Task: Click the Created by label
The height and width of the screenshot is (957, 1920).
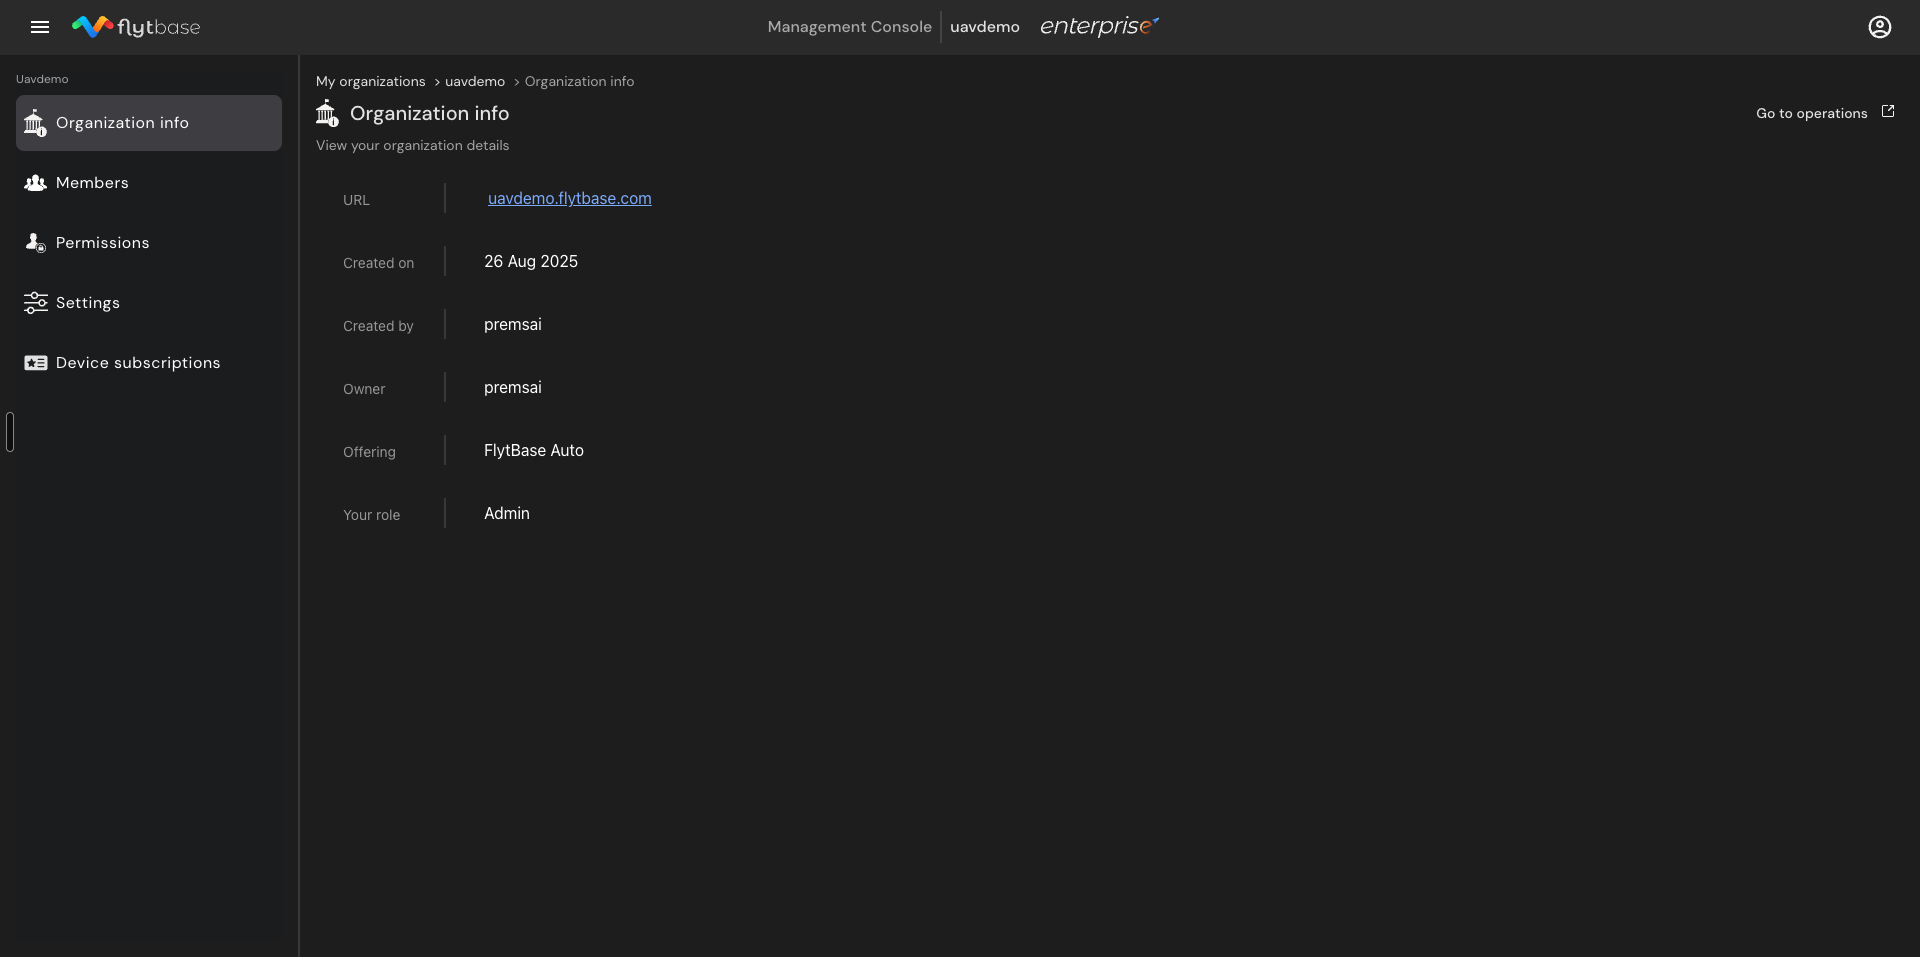Action: 378,326
